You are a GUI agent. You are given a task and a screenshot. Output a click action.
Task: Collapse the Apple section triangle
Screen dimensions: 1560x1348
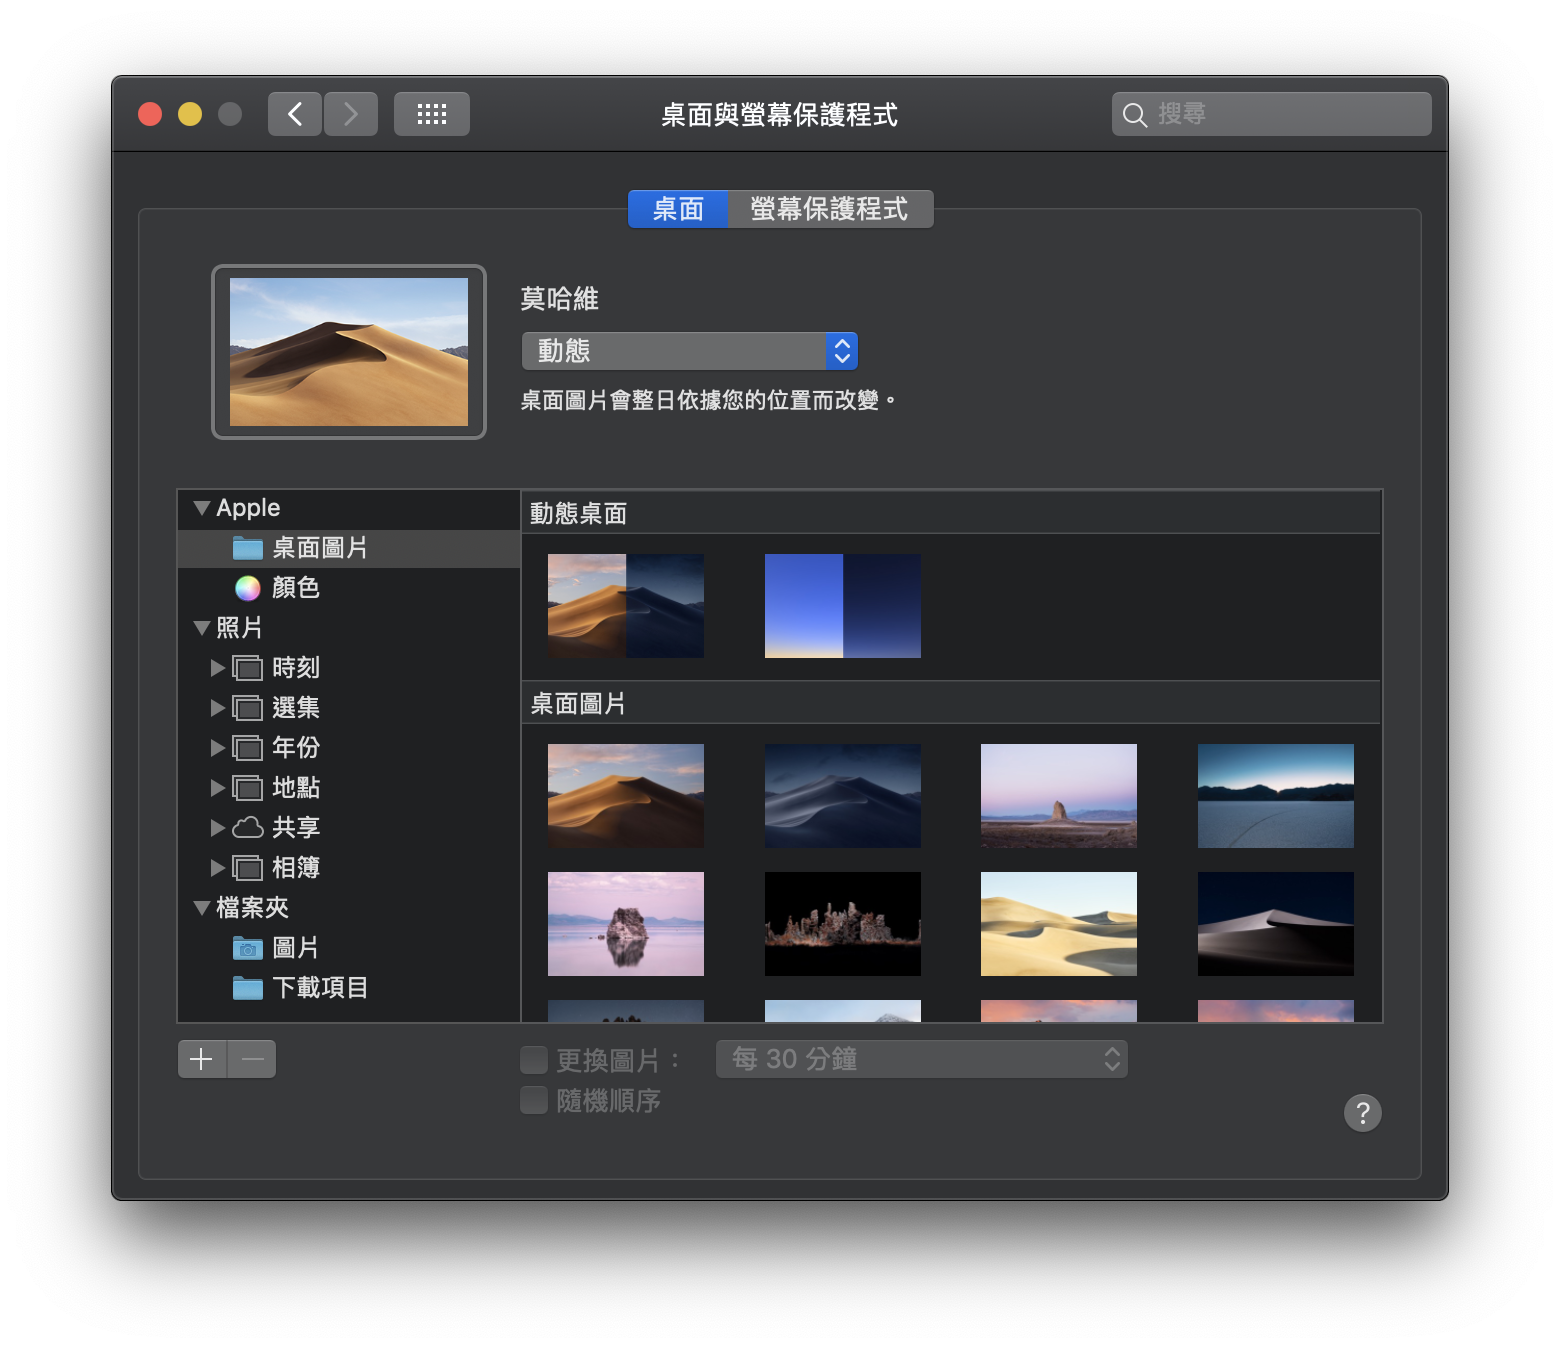click(x=202, y=508)
